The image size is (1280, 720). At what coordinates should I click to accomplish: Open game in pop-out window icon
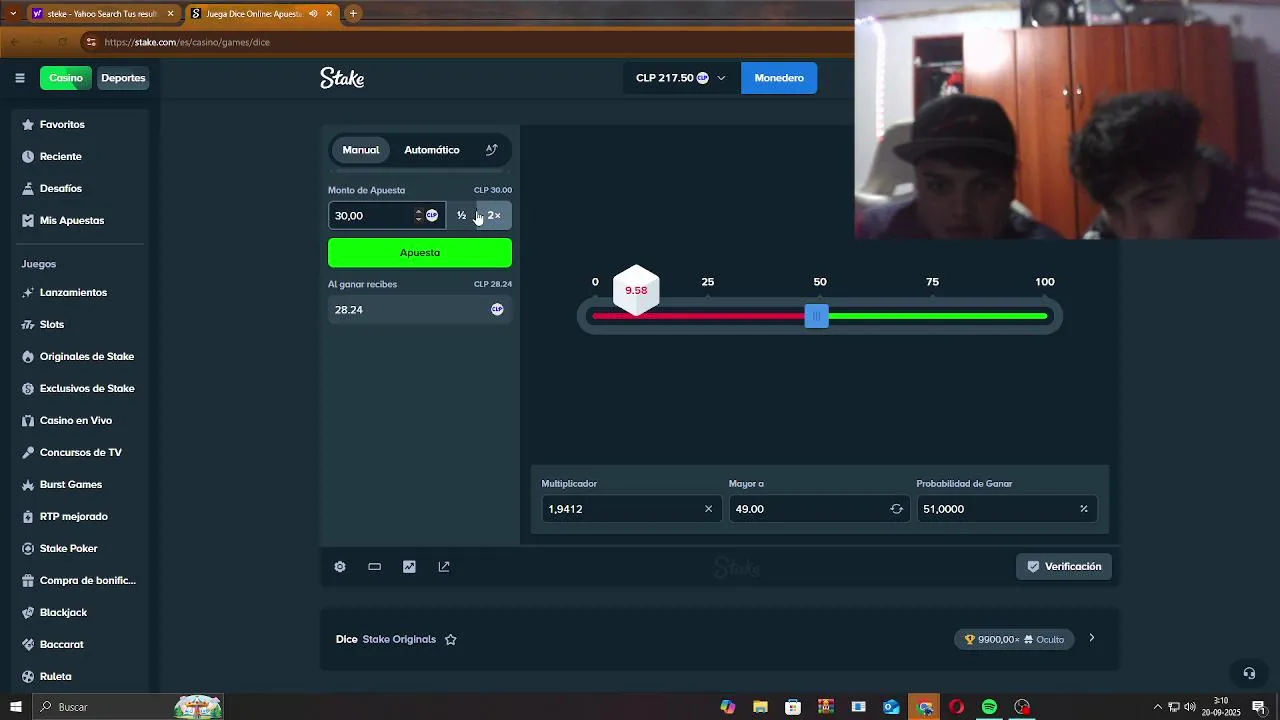tap(444, 567)
